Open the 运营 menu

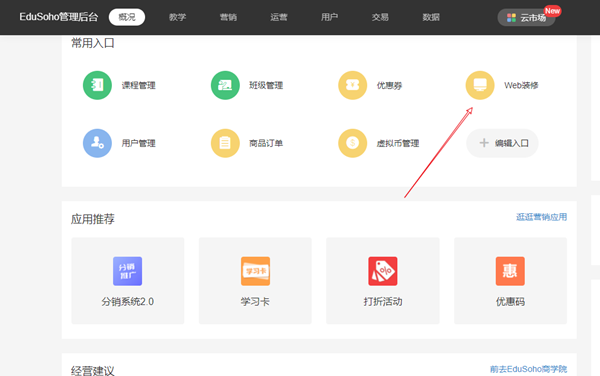point(279,17)
